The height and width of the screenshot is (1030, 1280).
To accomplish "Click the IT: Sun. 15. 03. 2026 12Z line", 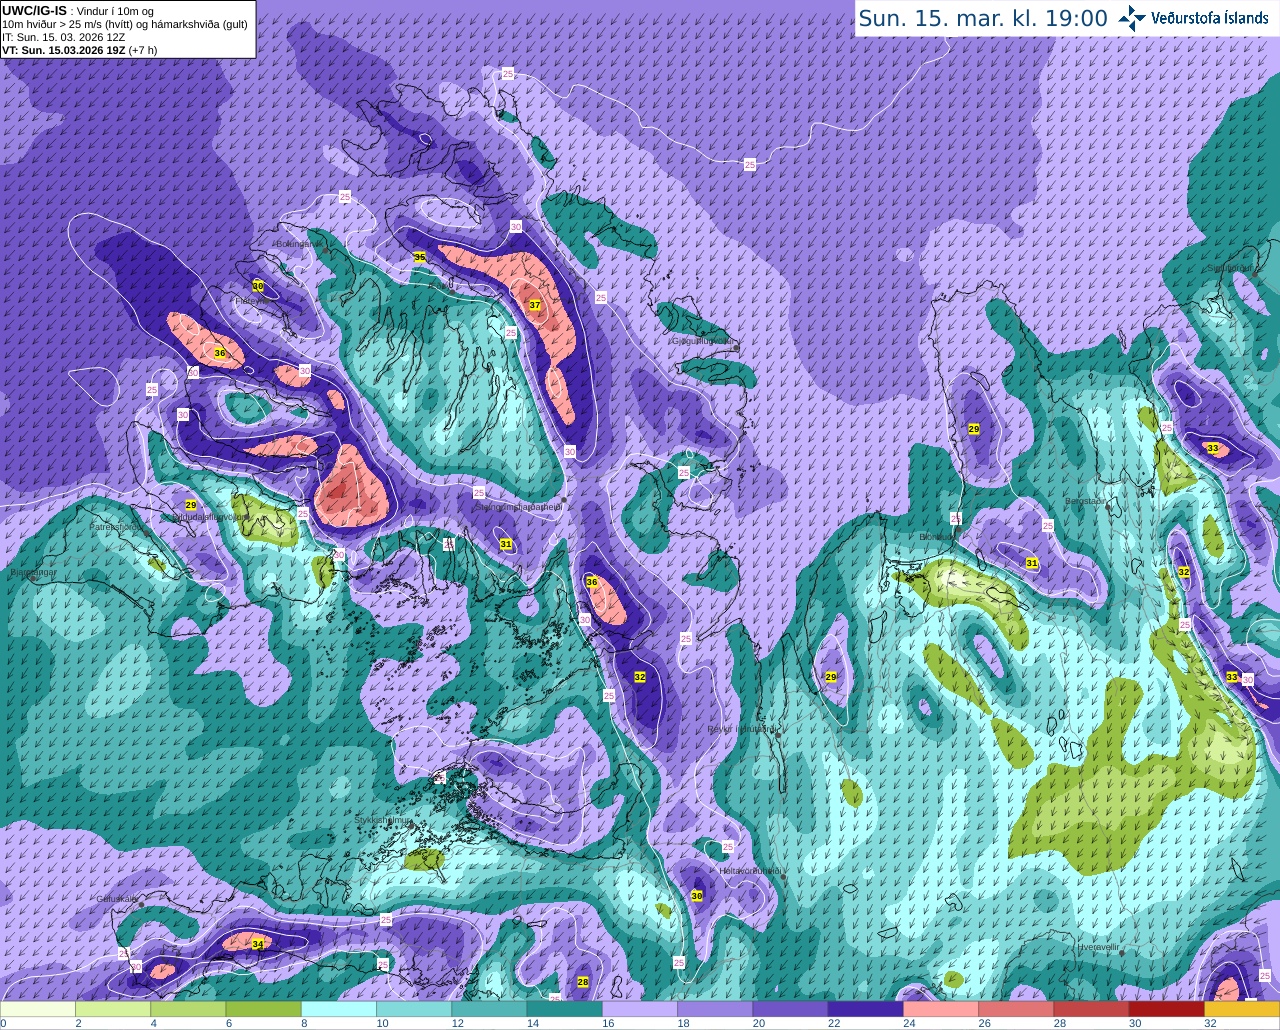I will coord(63,37).
